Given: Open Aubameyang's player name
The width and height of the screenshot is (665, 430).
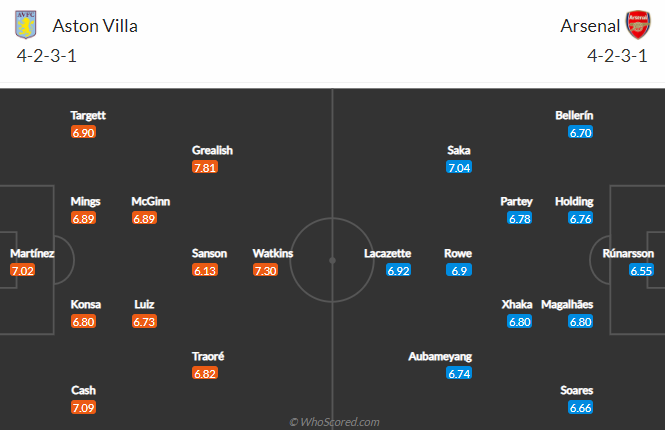Looking at the screenshot, I should click(440, 357).
